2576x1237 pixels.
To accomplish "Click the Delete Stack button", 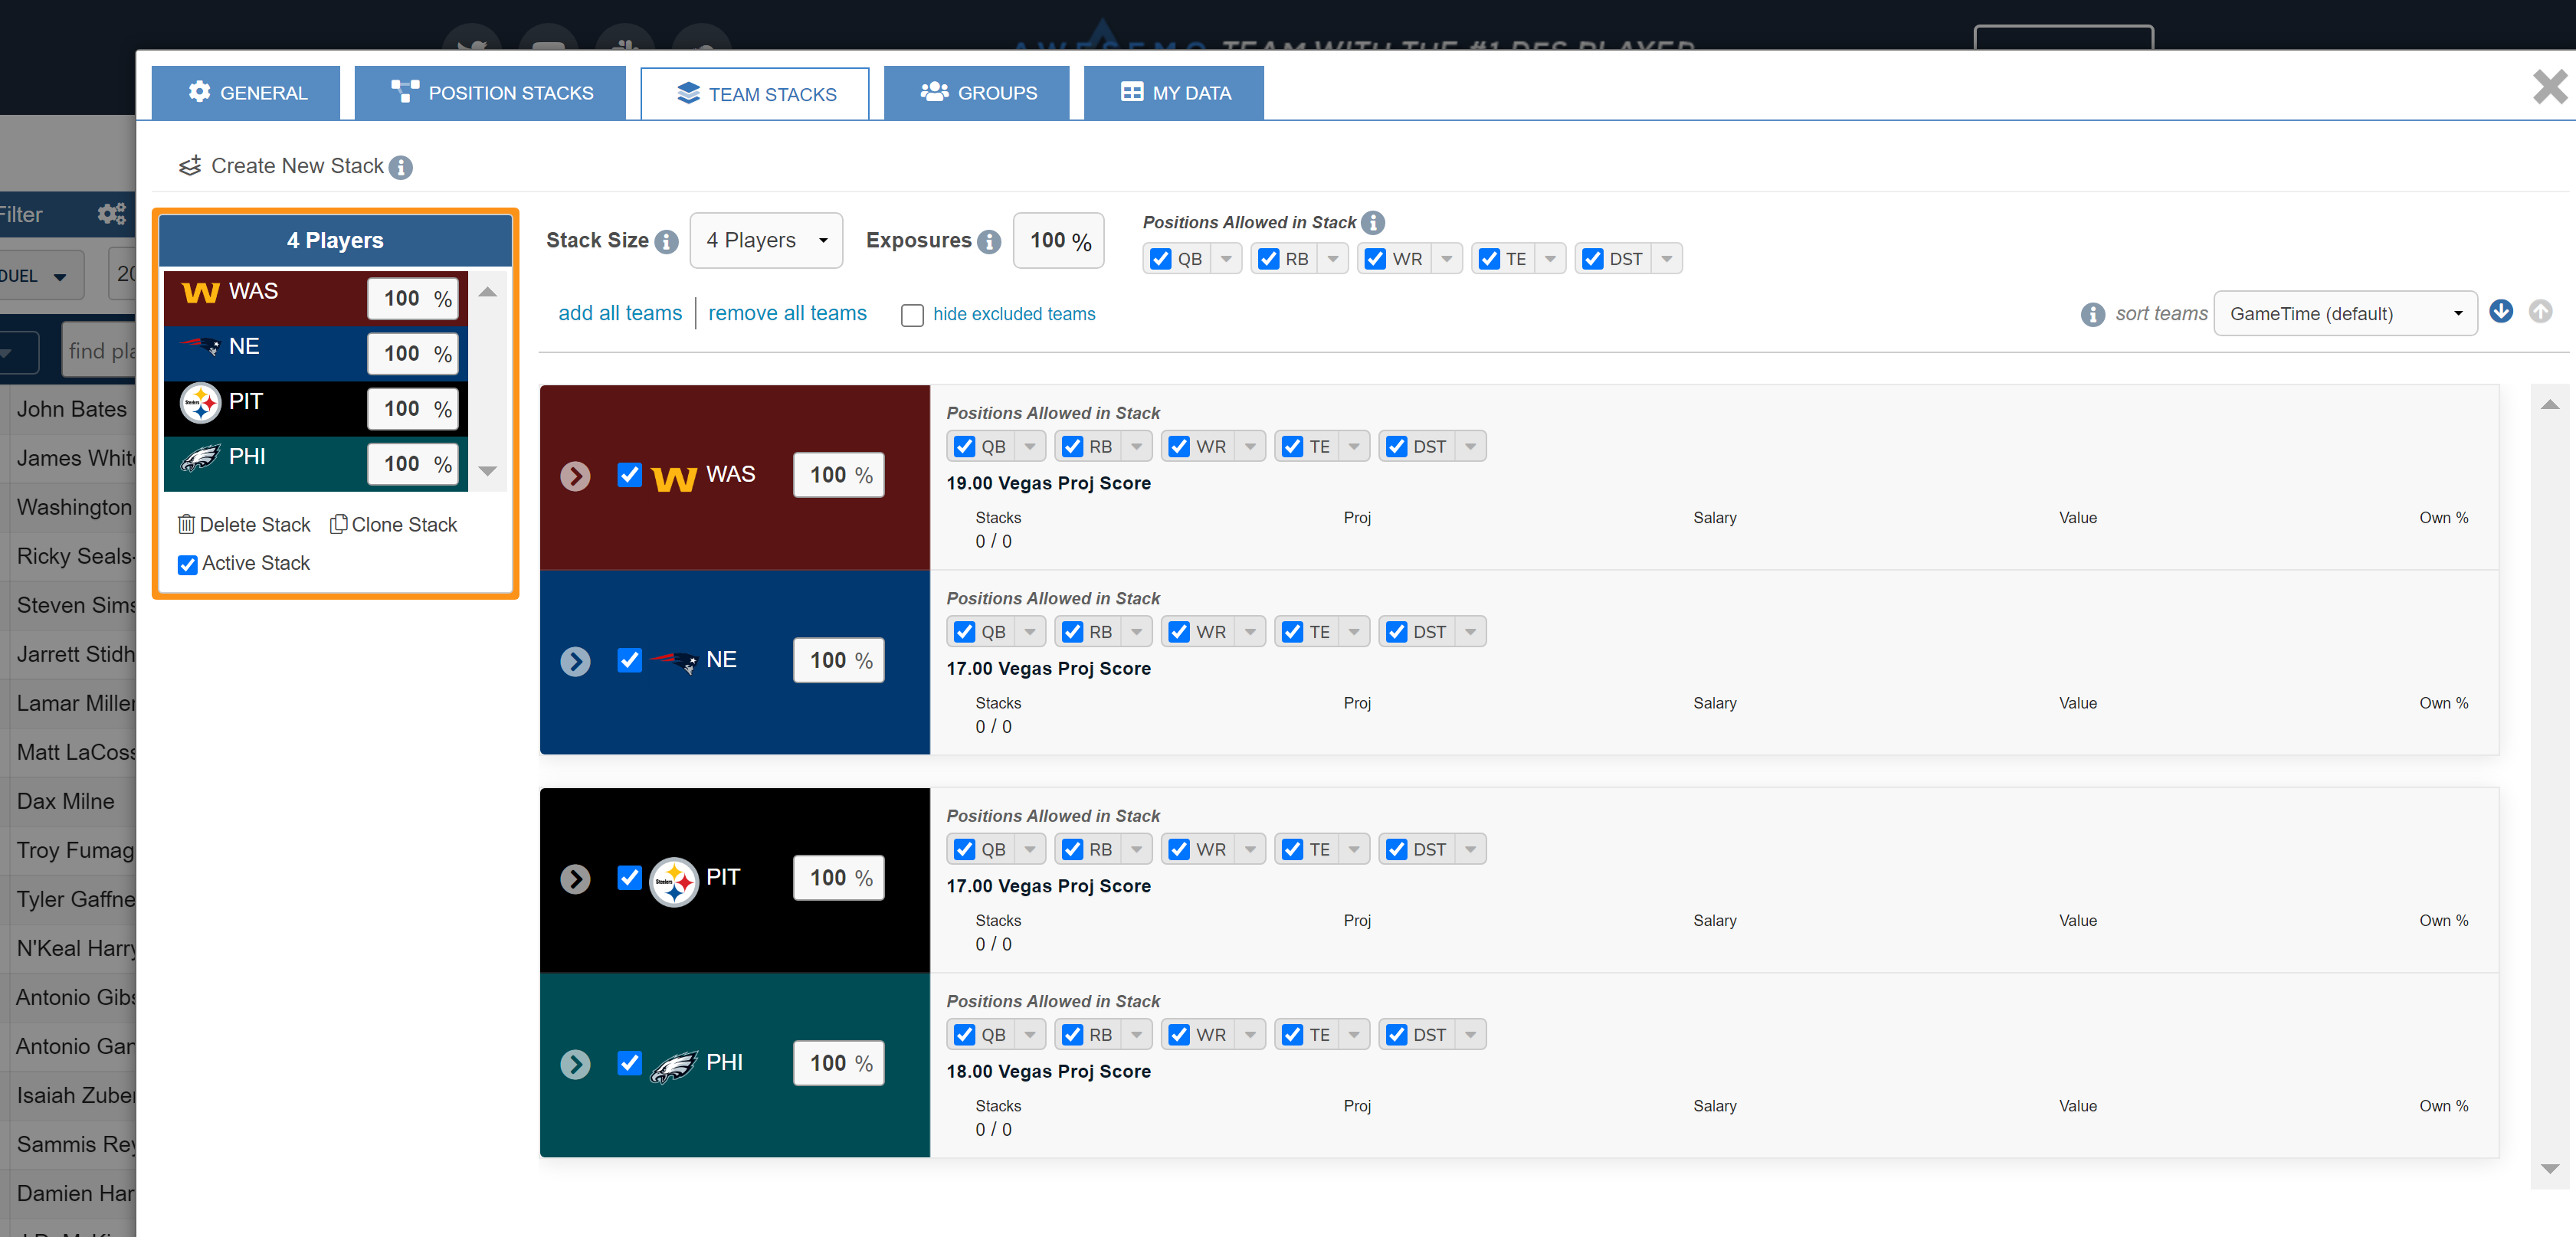I will click(244, 525).
